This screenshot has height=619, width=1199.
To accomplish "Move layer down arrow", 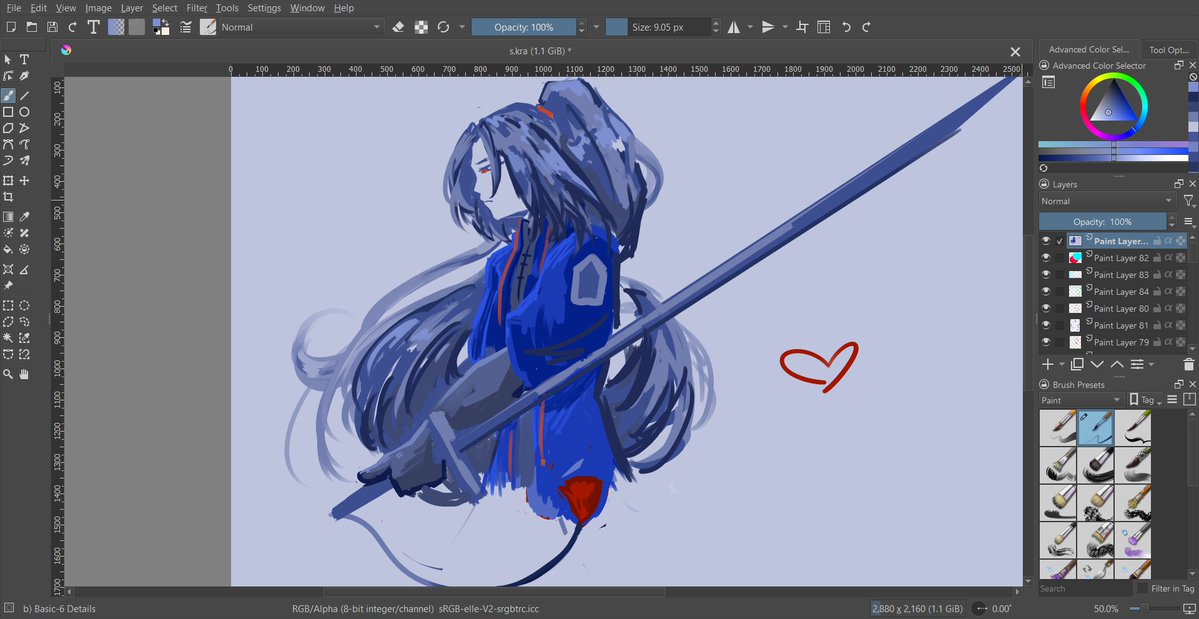I will pos(1097,365).
